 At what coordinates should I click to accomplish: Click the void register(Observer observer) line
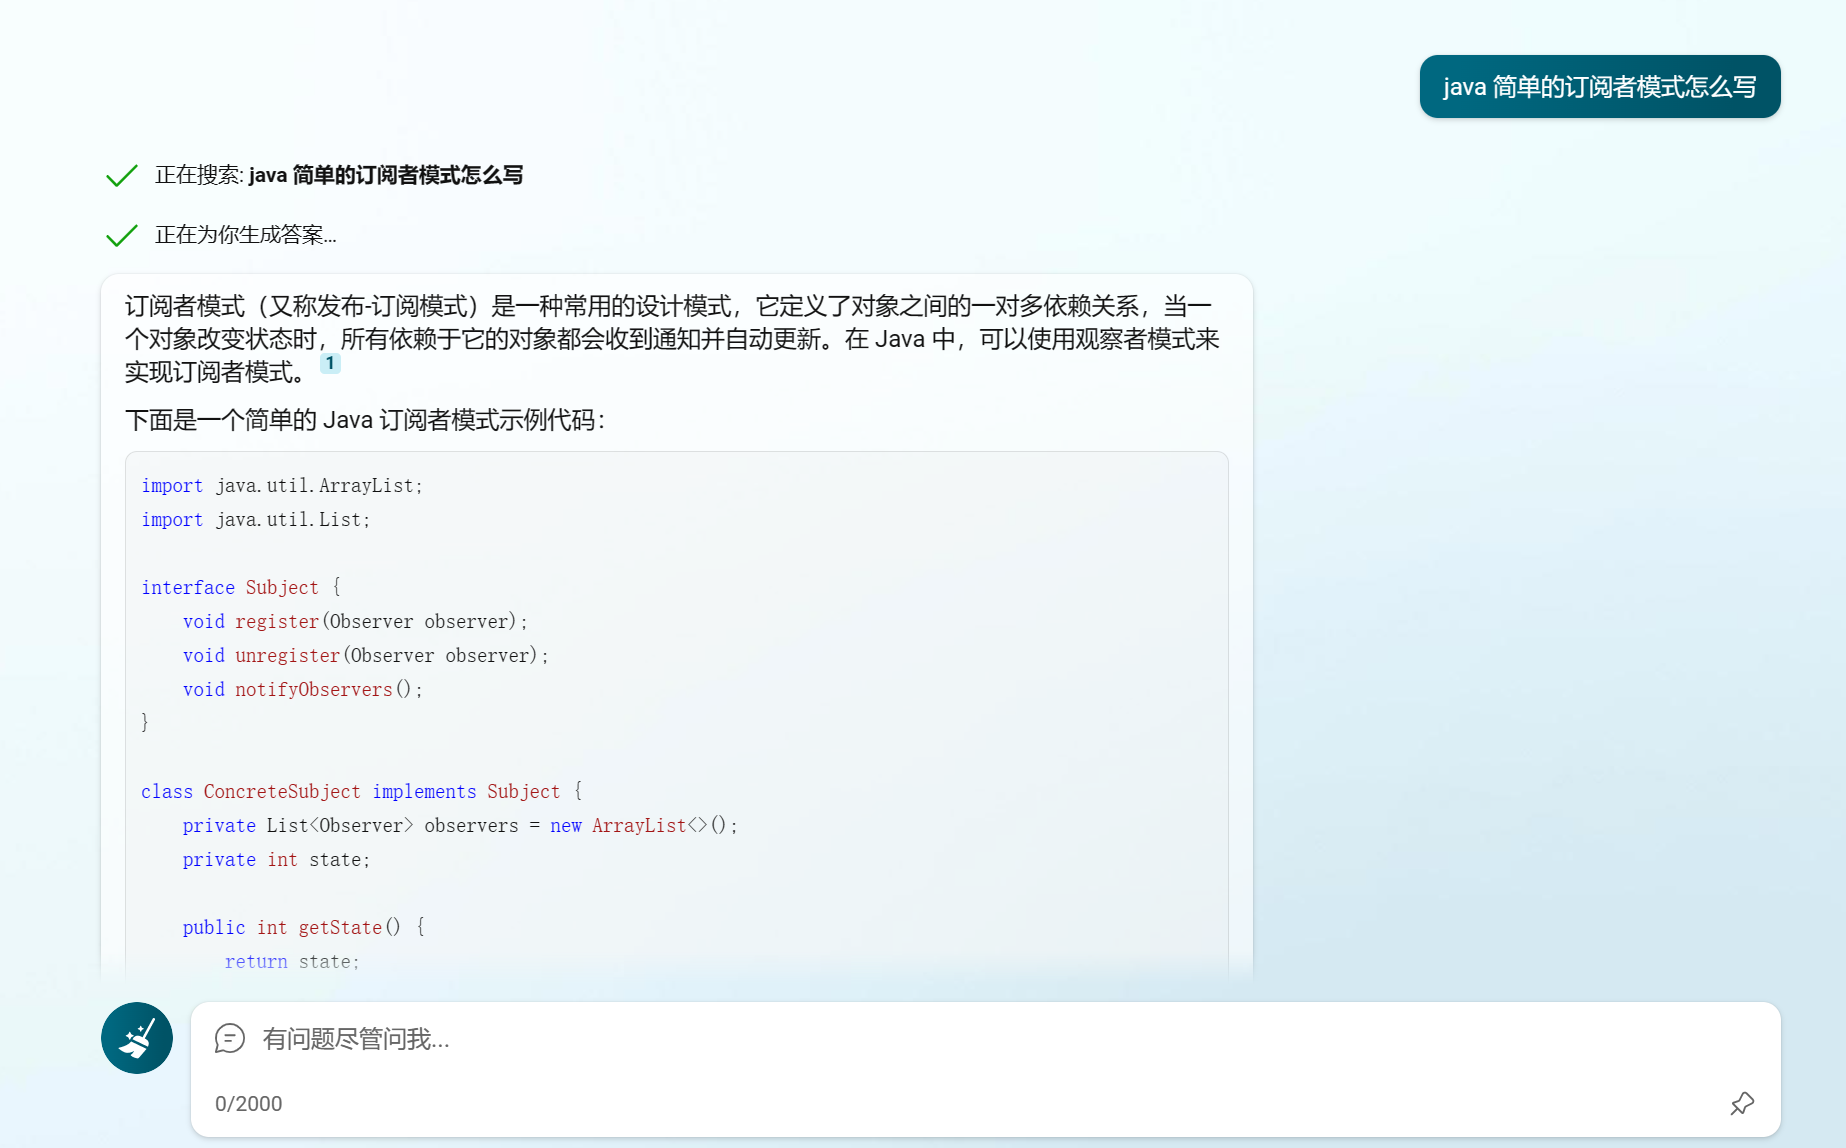(x=355, y=622)
